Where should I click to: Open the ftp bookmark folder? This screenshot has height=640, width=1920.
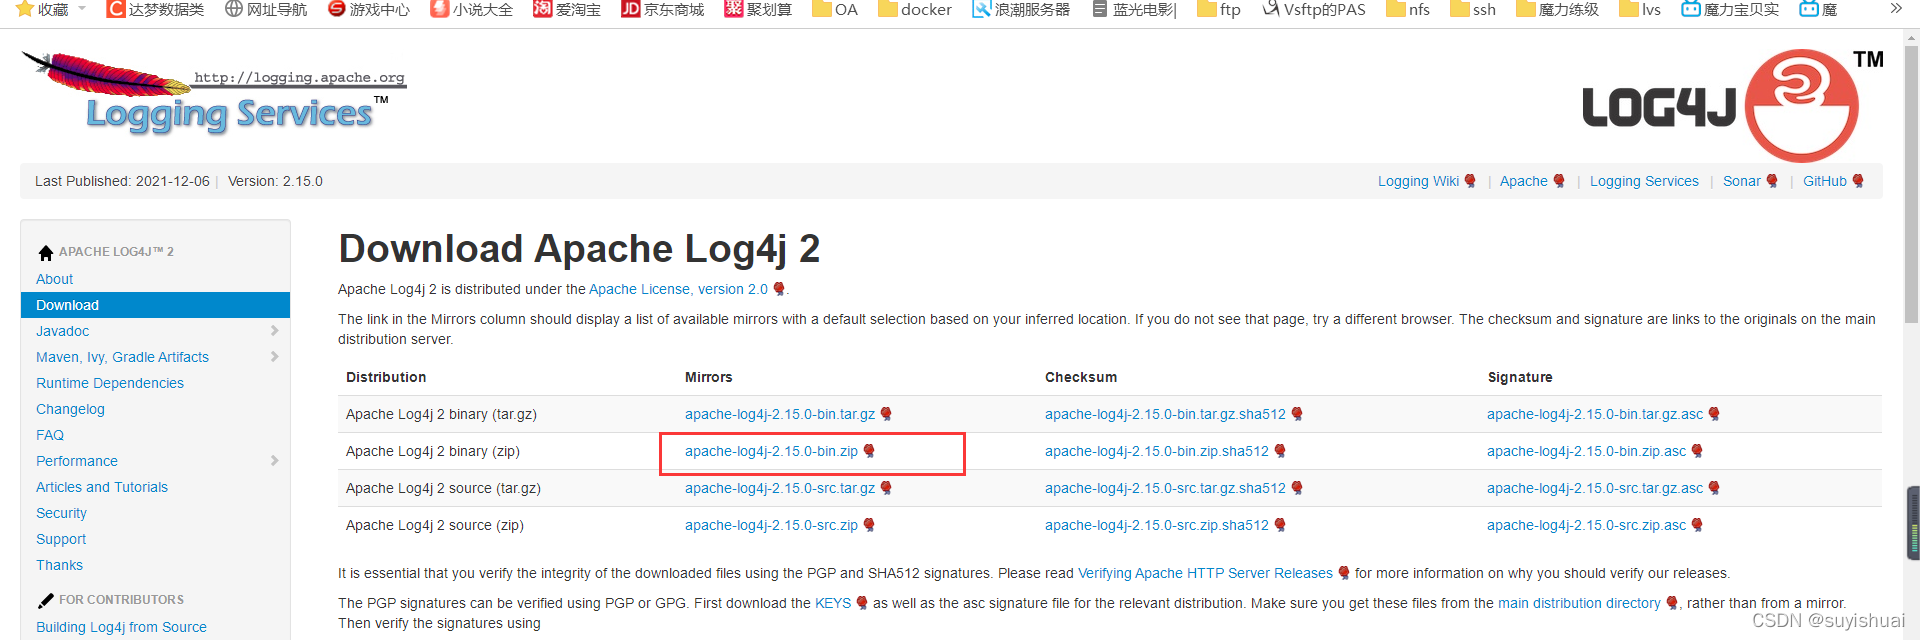tap(1219, 9)
